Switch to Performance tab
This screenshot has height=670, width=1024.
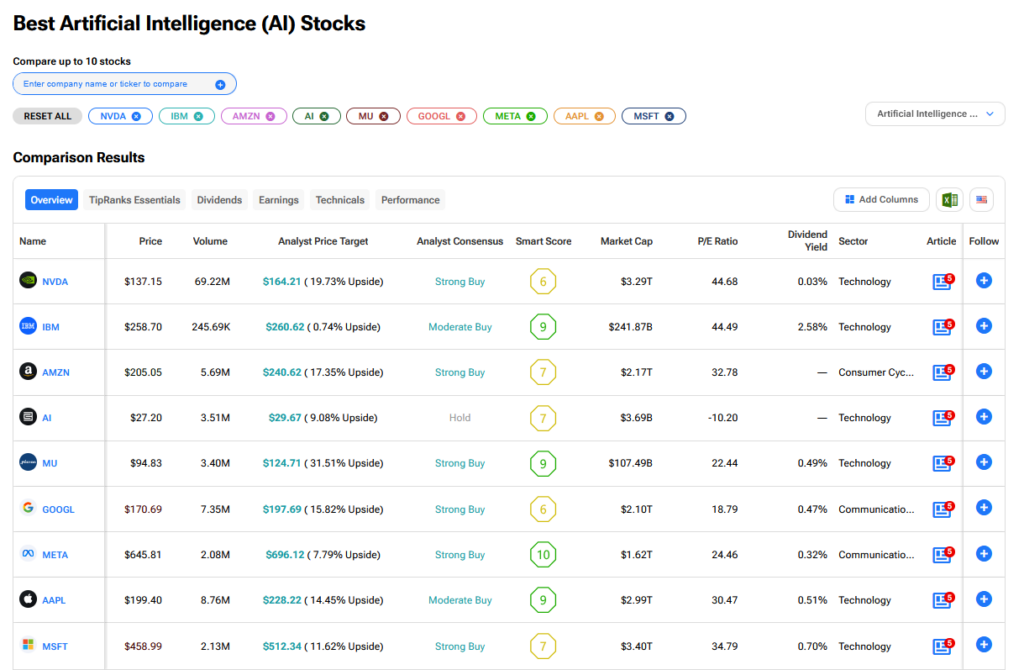[410, 200]
